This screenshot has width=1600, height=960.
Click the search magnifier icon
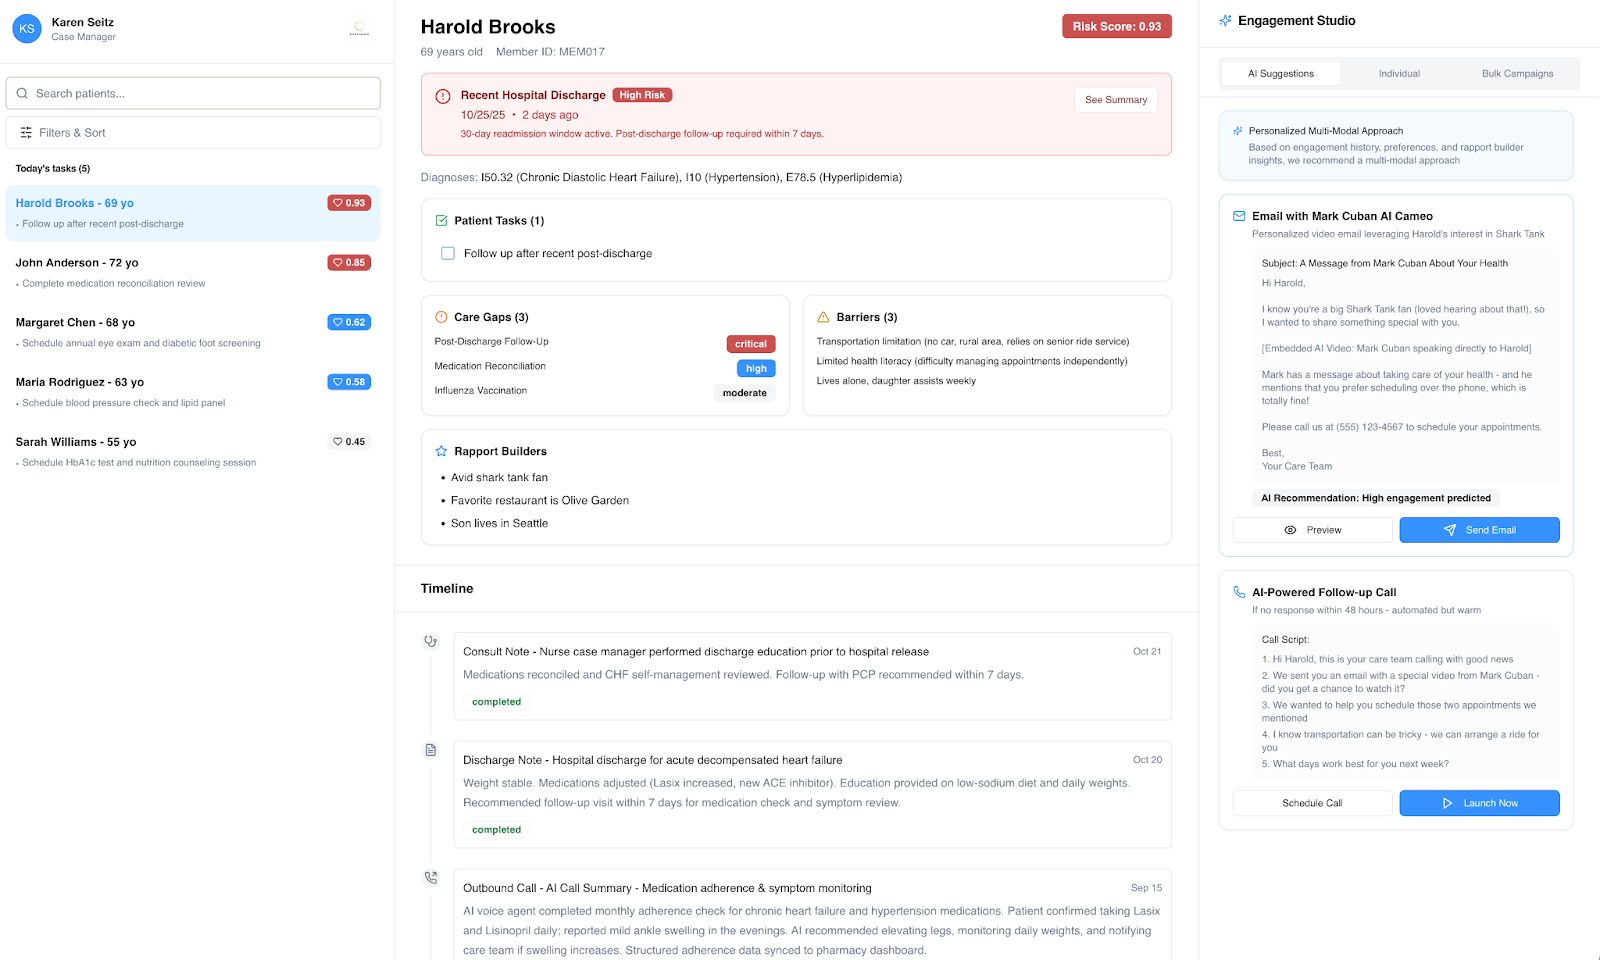pyautogui.click(x=22, y=93)
